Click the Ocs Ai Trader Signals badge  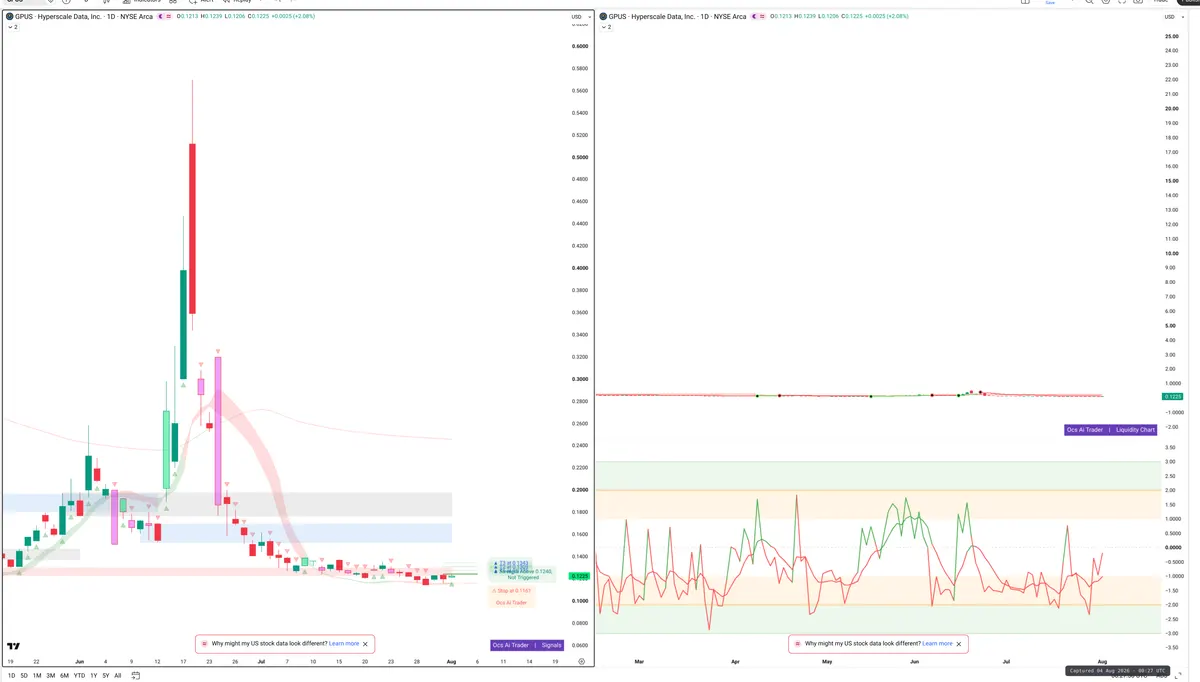pos(527,645)
